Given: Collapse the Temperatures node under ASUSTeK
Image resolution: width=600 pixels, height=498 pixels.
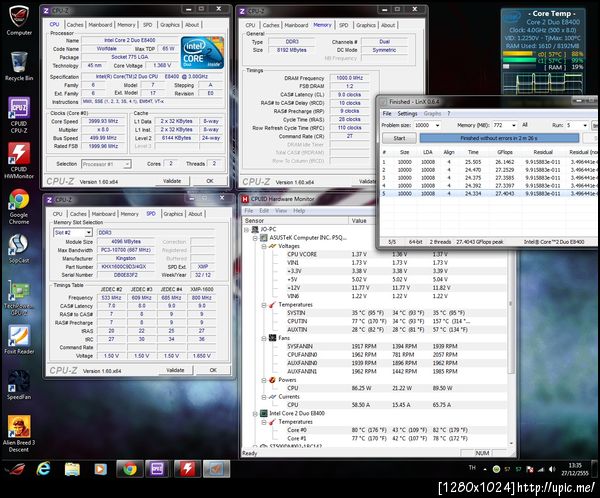Looking at the screenshot, I should [x=264, y=305].
